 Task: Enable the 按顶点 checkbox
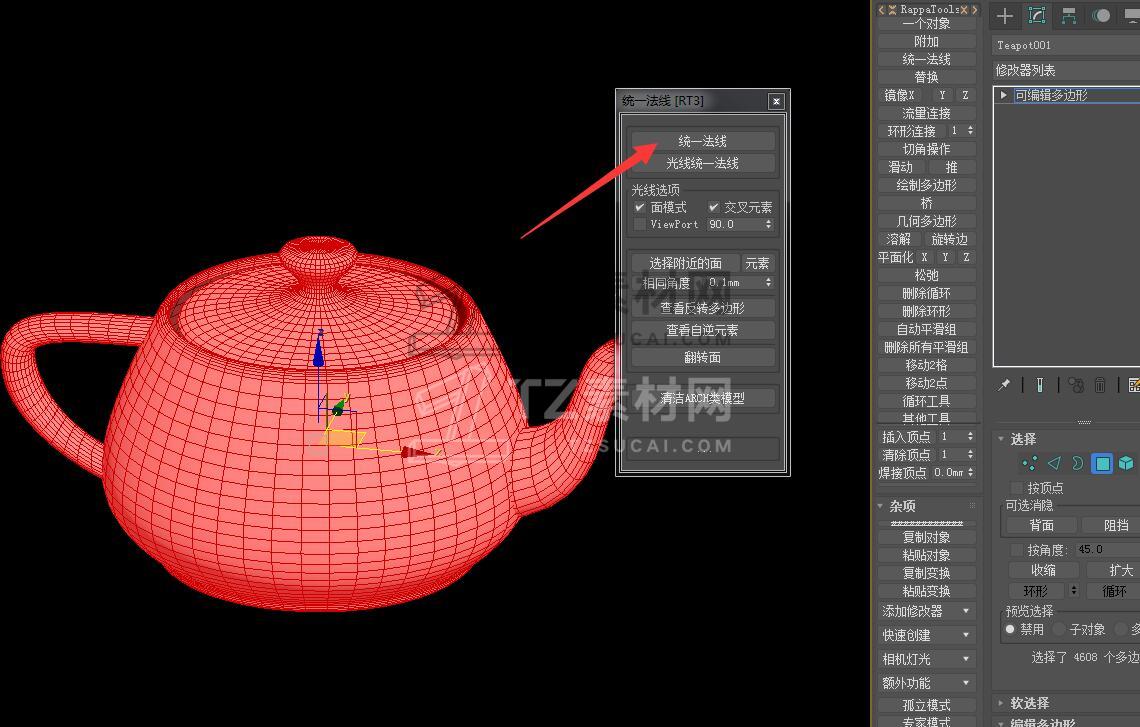(x=1016, y=488)
